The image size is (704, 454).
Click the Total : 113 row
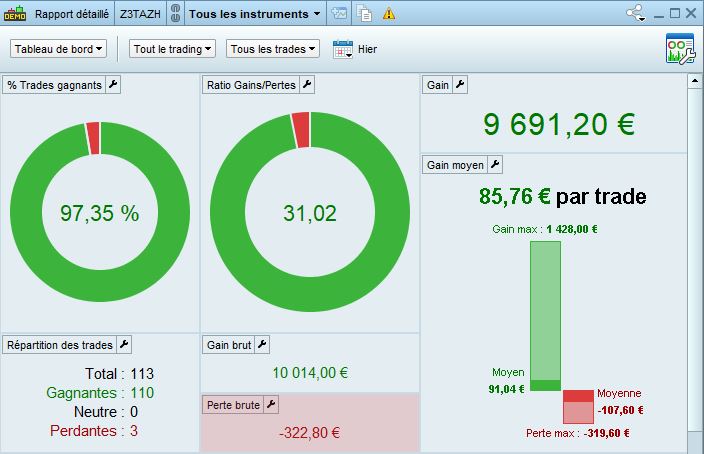[x=119, y=374]
